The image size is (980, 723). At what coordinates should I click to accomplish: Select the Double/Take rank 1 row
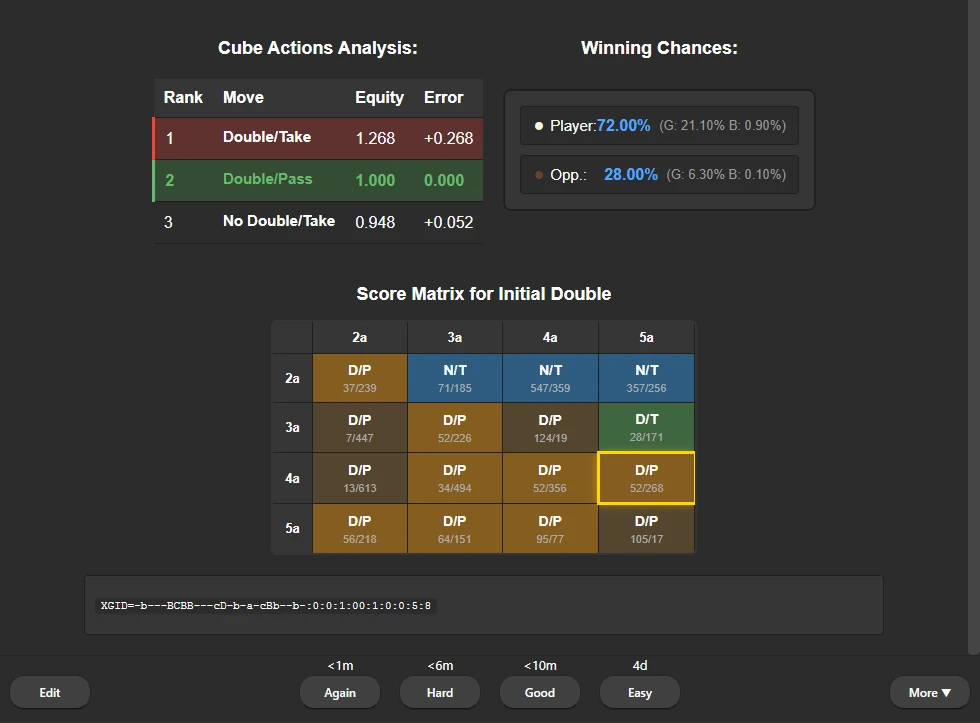pyautogui.click(x=318, y=139)
